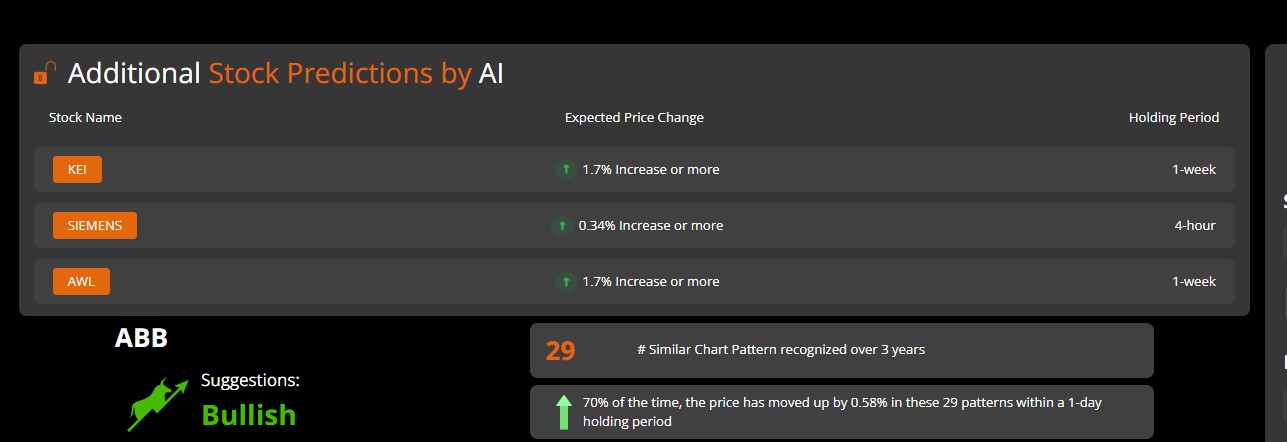Click the Additional Stock Predictions by AI heading
The image size is (1287, 442).
coord(285,73)
